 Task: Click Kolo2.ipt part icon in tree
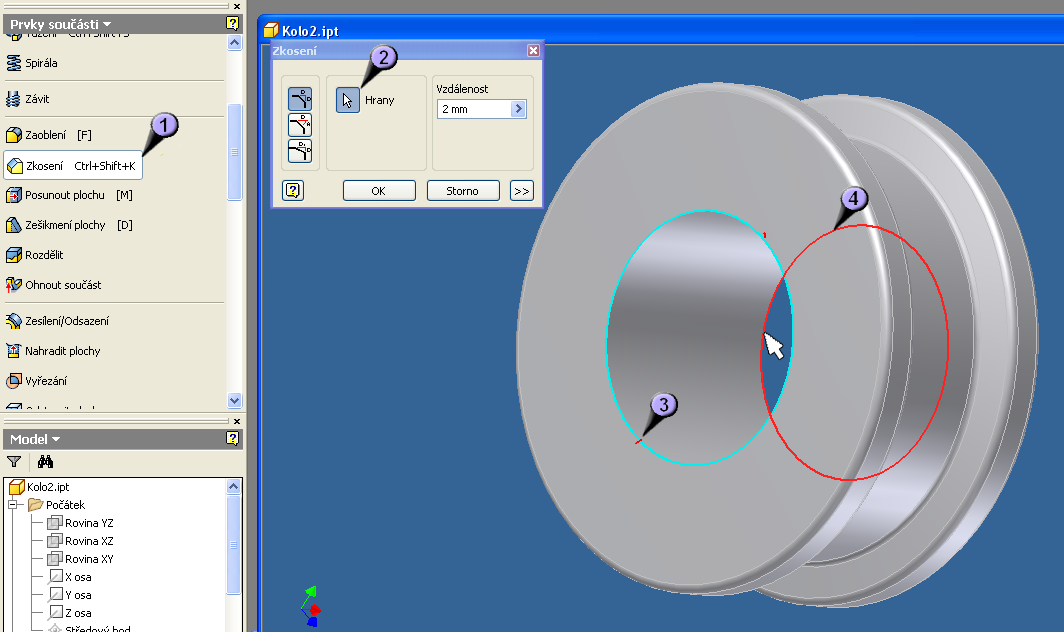tap(16, 487)
